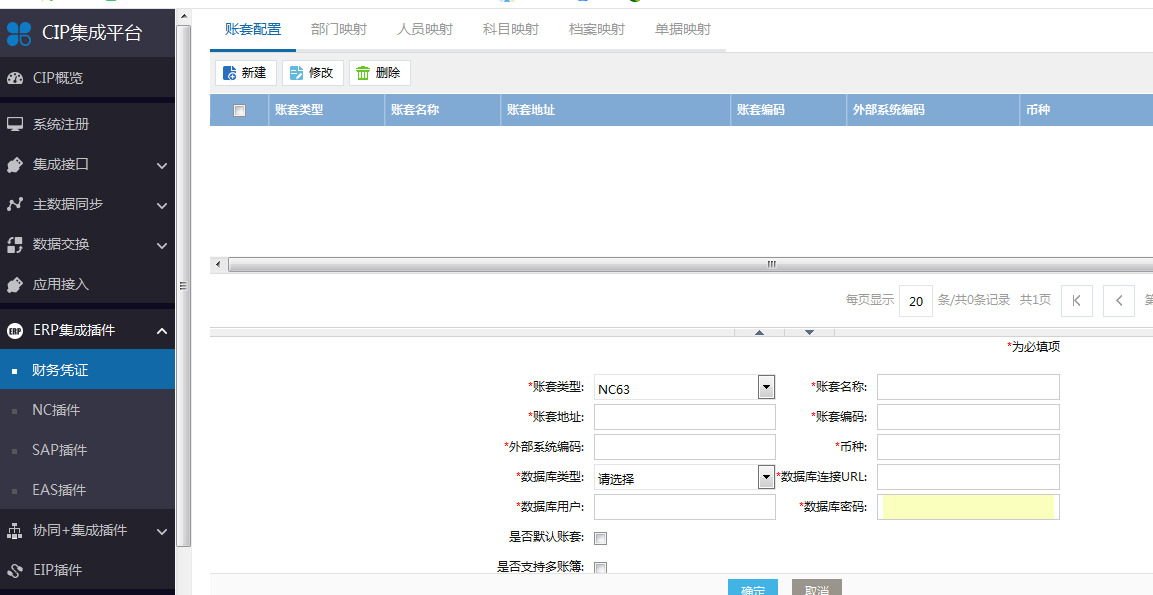The image size is (1153, 595).
Task: Click the 新建 new record icon
Action: (x=229, y=73)
